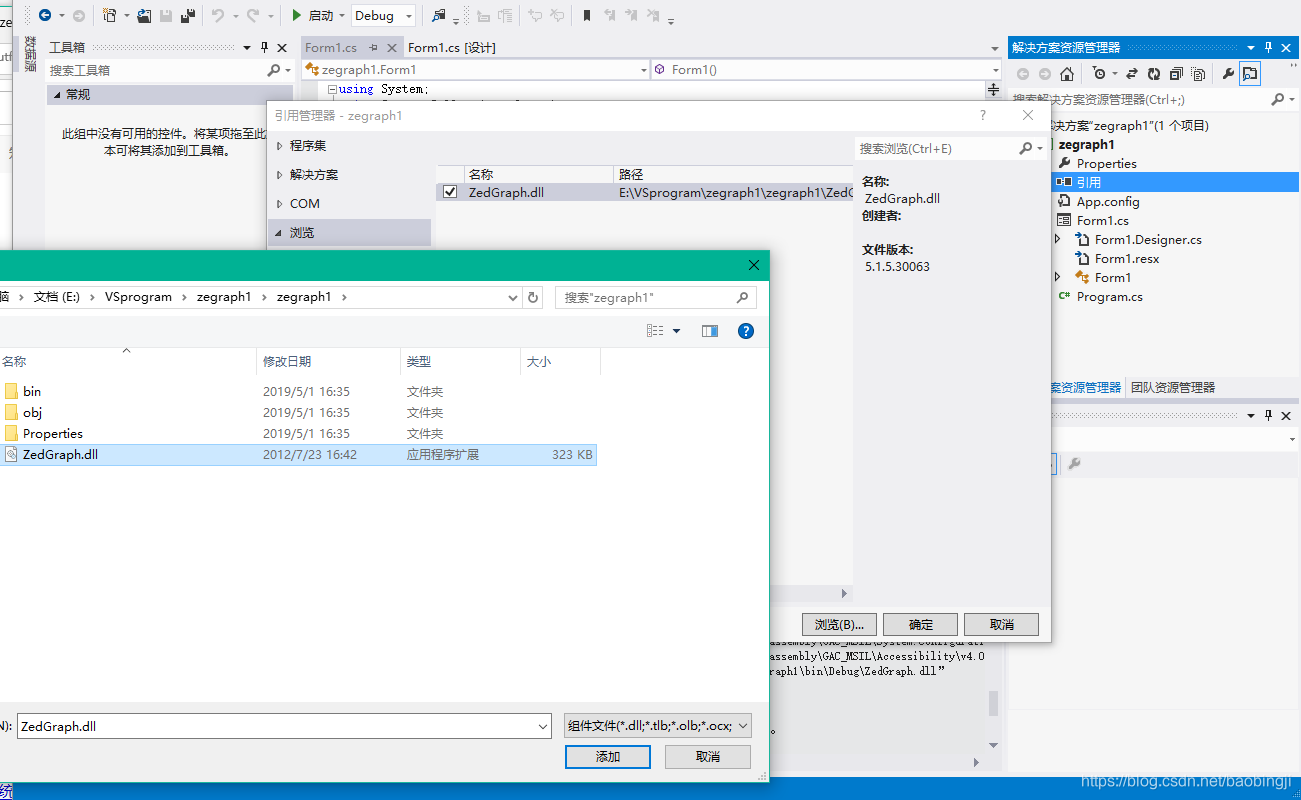Click the Collapse All icon in Solution Explorer
This screenshot has height=800, width=1301.
(1176, 73)
